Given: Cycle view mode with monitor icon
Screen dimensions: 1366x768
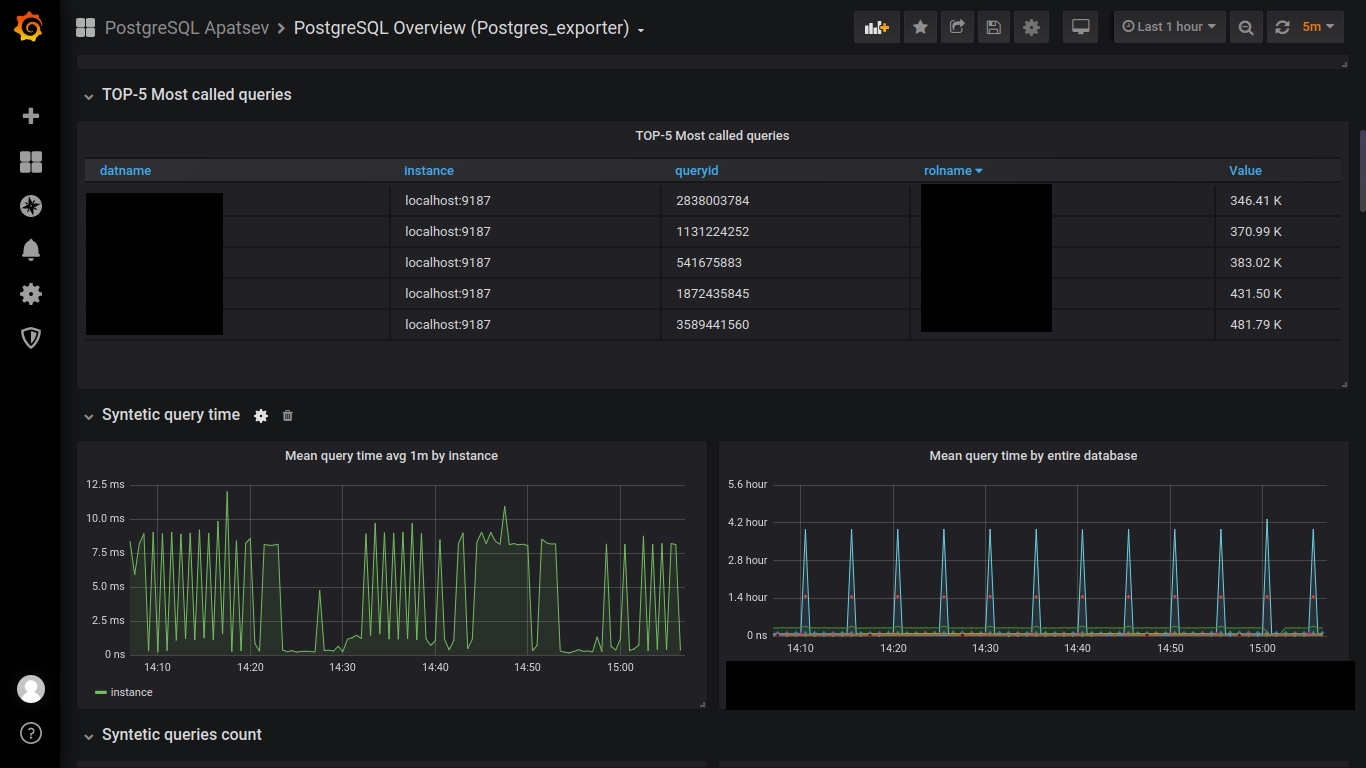Looking at the screenshot, I should pyautogui.click(x=1080, y=27).
